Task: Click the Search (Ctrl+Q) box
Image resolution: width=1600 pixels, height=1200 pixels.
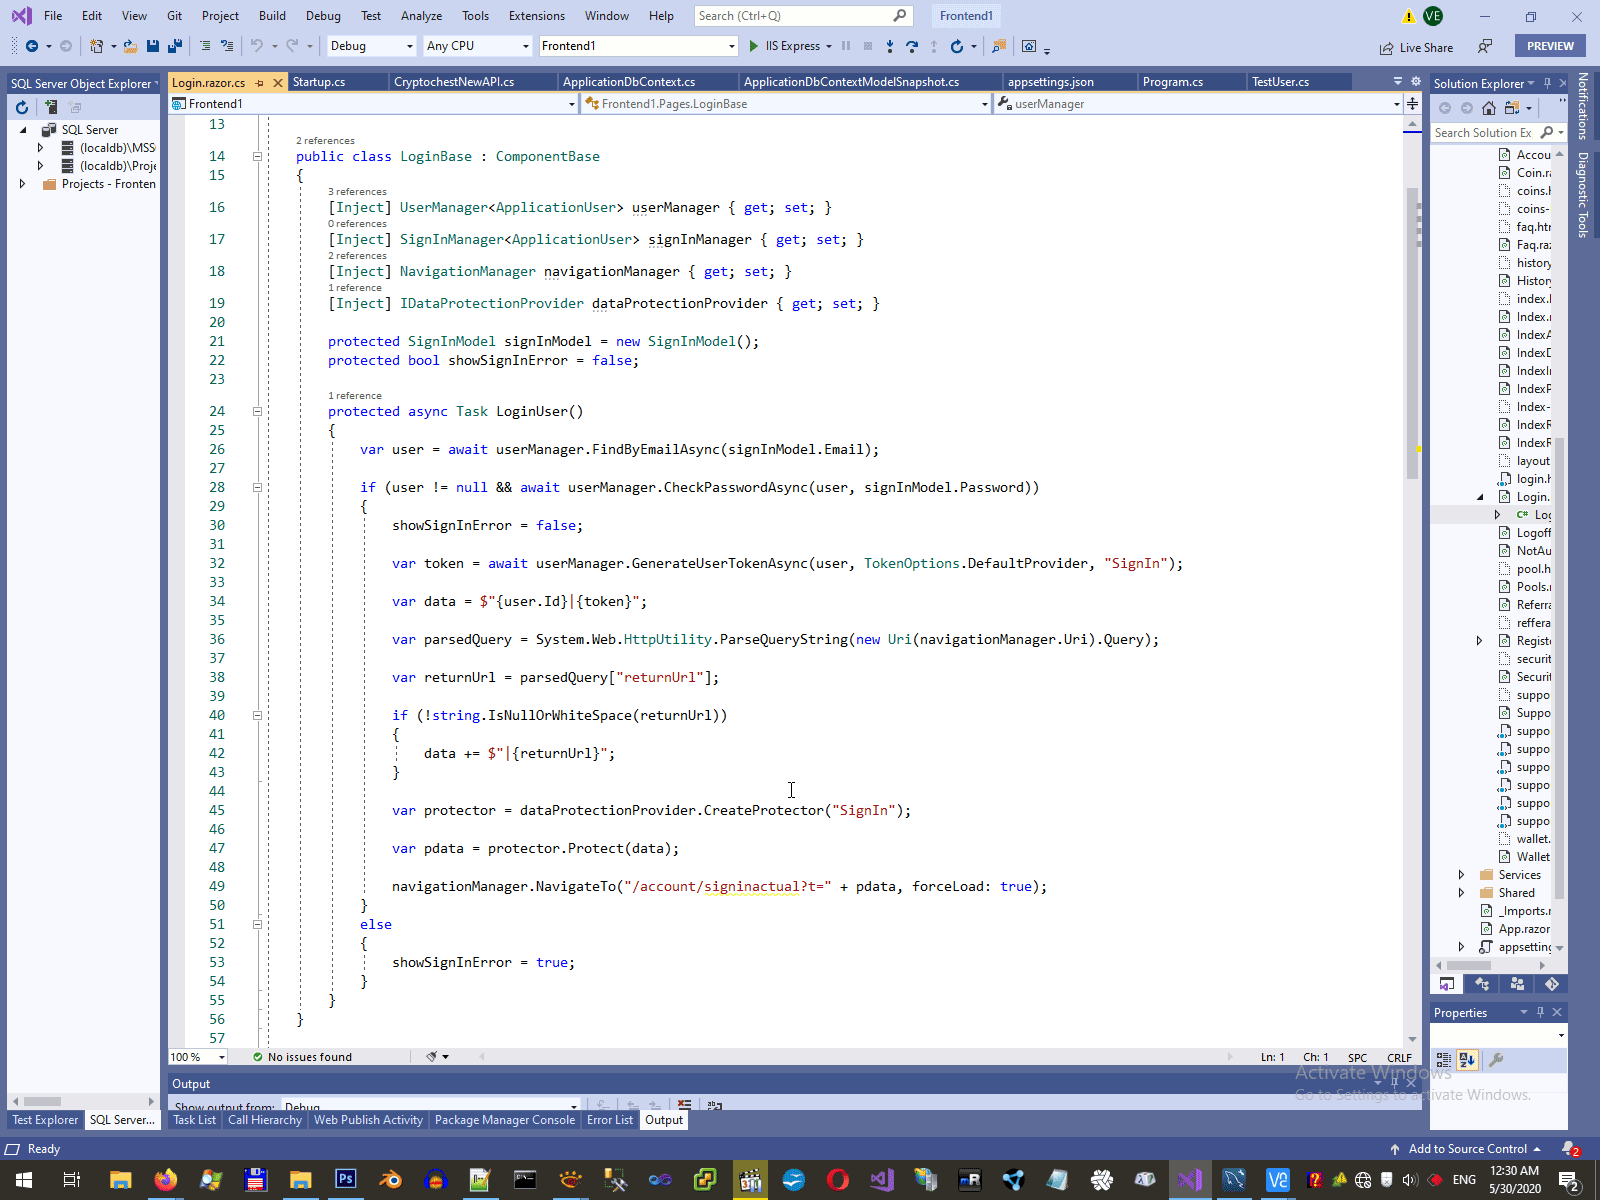Action: [802, 16]
